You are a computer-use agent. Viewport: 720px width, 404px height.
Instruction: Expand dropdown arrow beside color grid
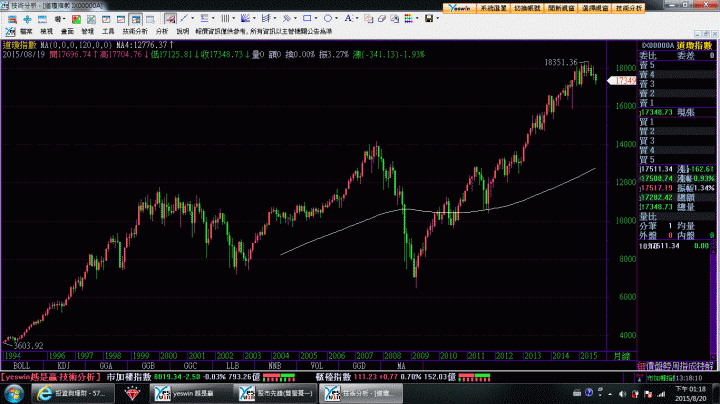tap(417, 18)
